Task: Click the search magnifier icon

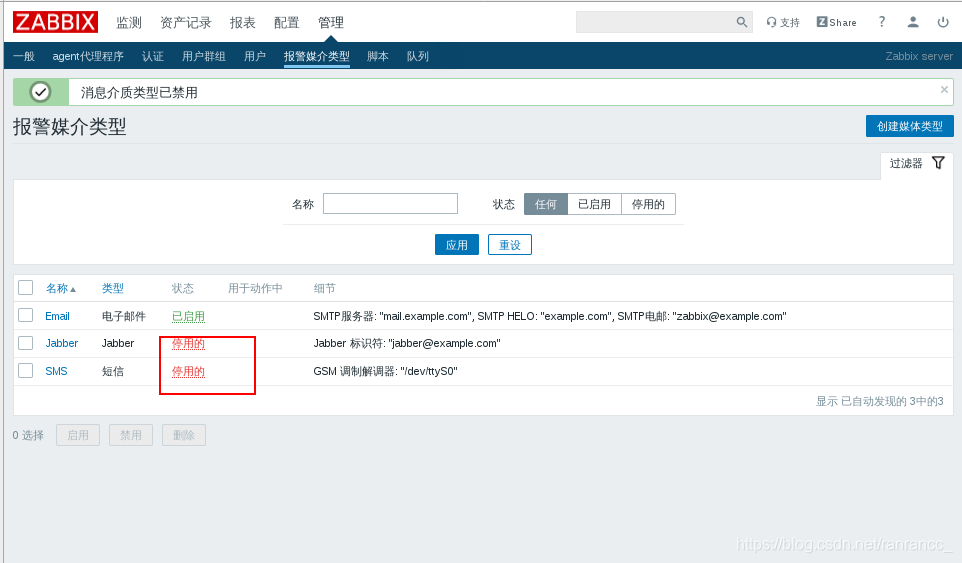Action: point(742,22)
